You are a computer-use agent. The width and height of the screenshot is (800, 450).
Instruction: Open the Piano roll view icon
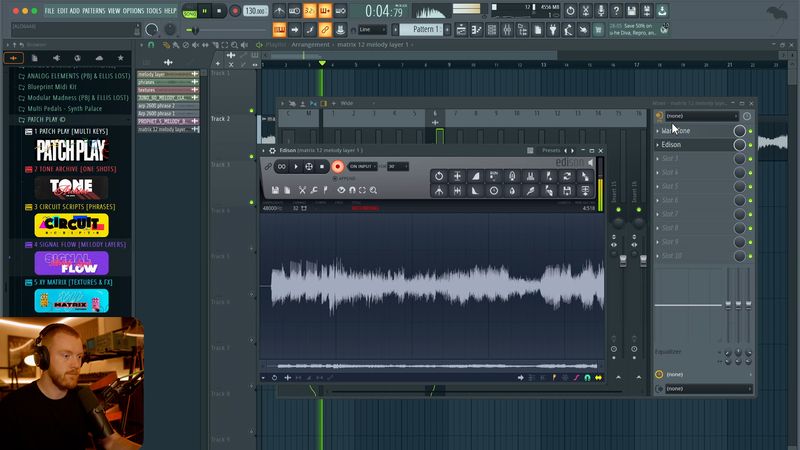click(477, 30)
